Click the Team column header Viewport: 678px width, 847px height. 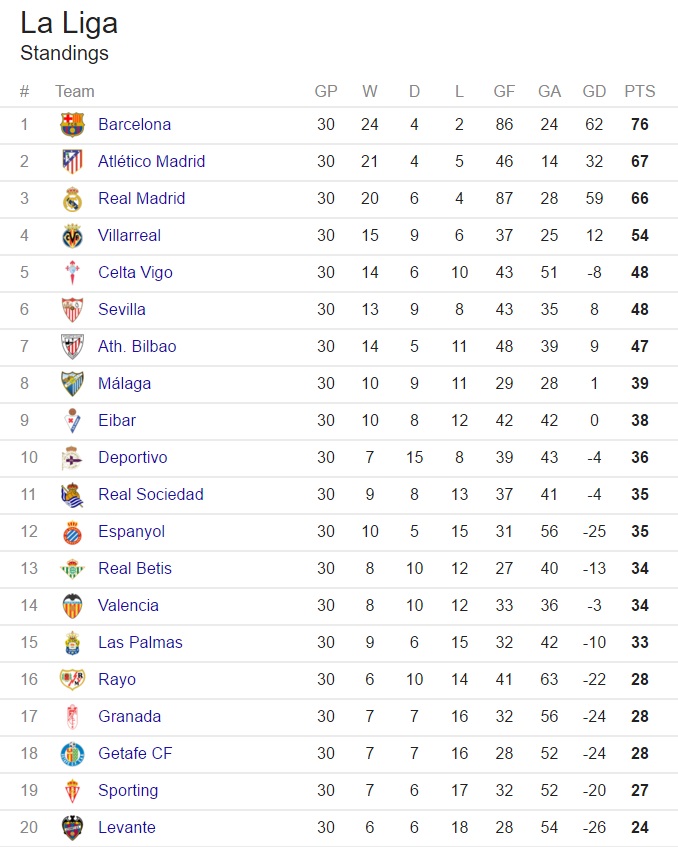75,92
